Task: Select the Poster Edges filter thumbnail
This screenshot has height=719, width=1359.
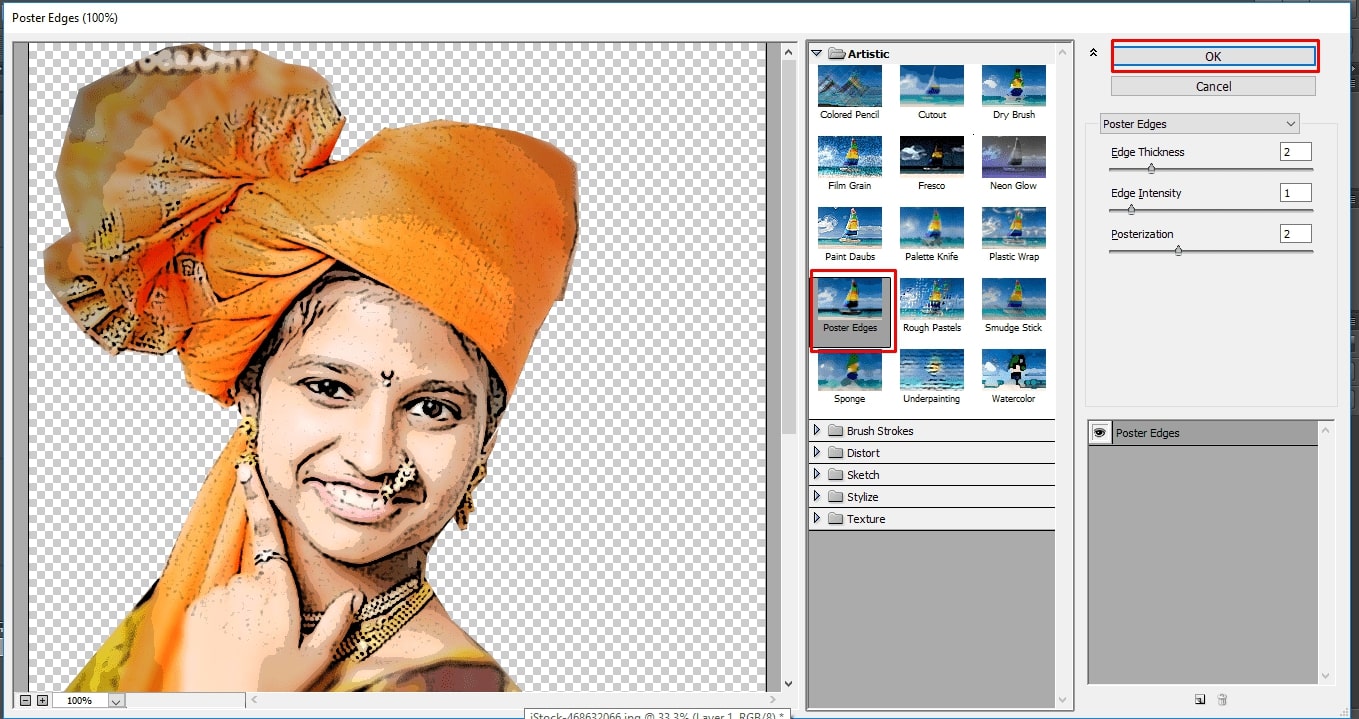Action: tap(849, 300)
